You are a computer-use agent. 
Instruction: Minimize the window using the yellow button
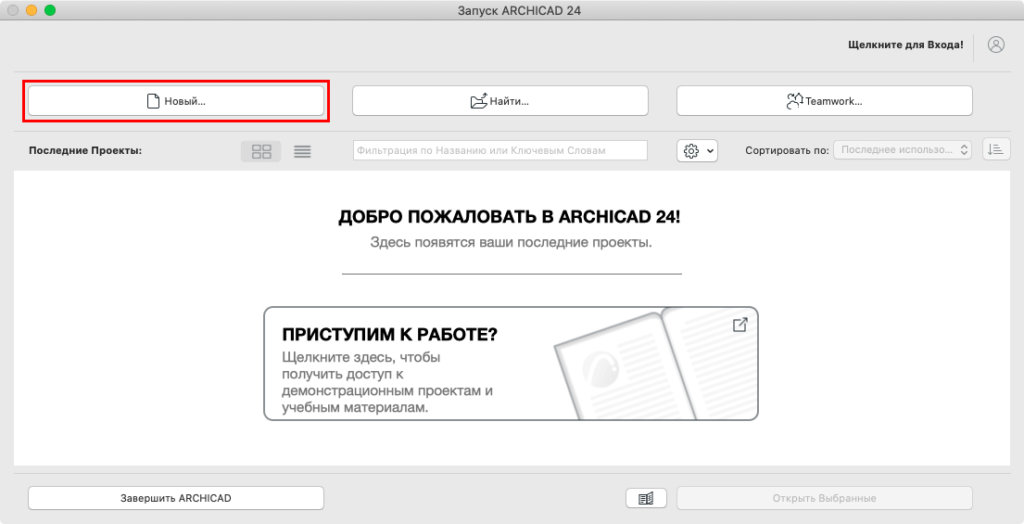pos(32,10)
